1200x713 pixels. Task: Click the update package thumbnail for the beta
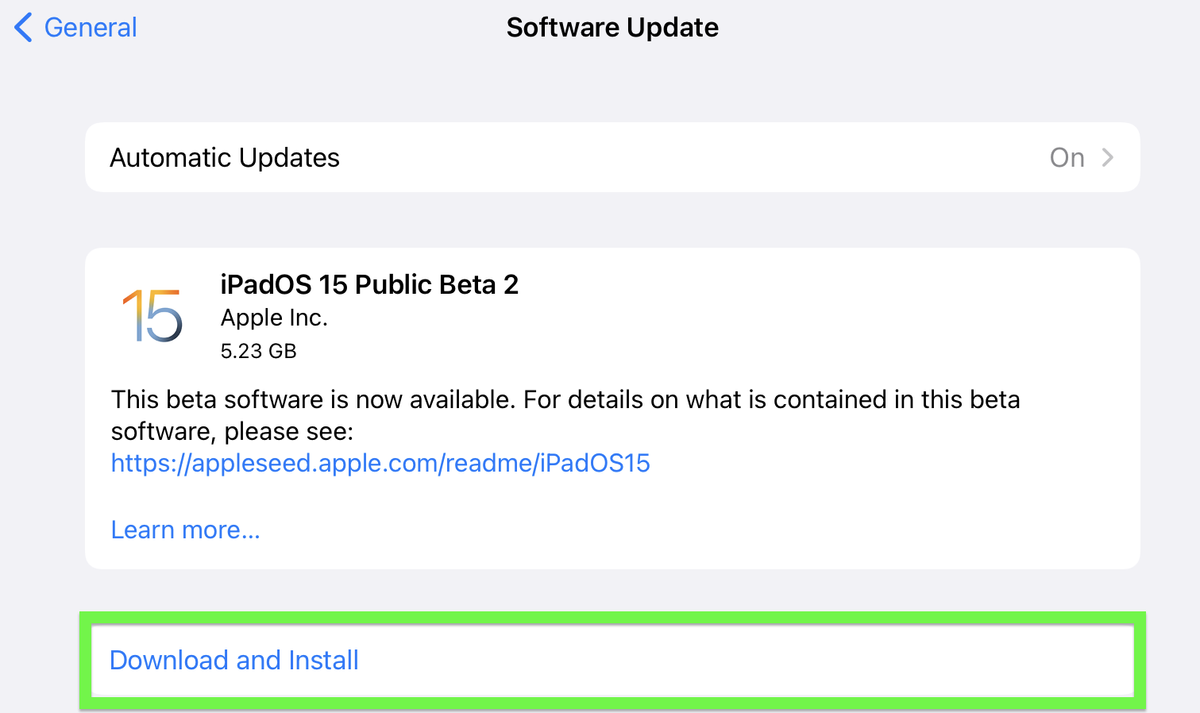150,315
